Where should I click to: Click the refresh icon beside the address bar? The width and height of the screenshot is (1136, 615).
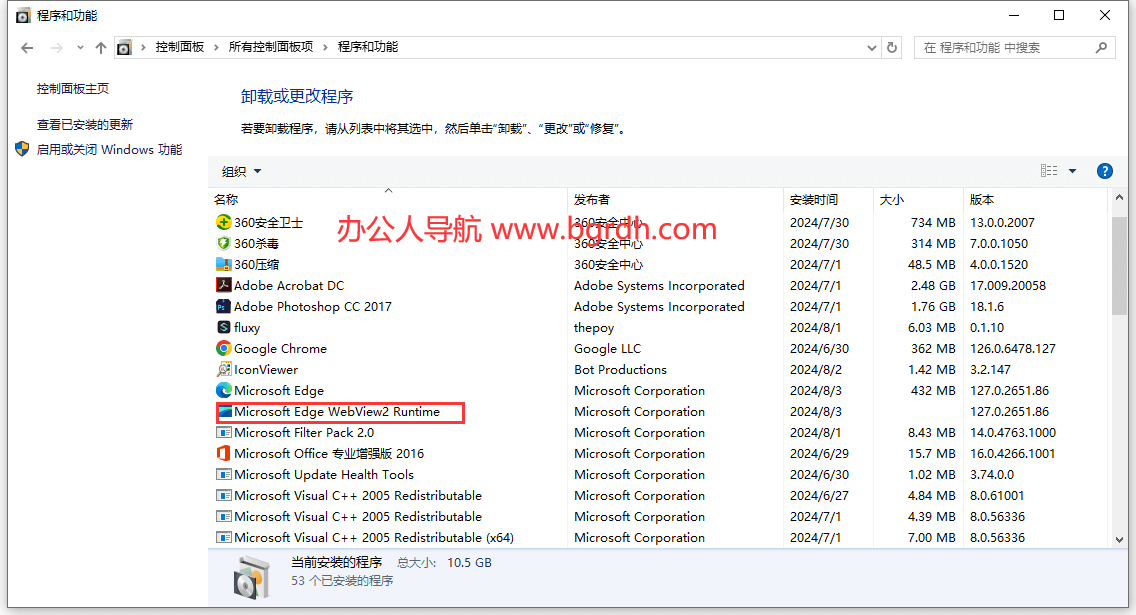click(x=891, y=47)
